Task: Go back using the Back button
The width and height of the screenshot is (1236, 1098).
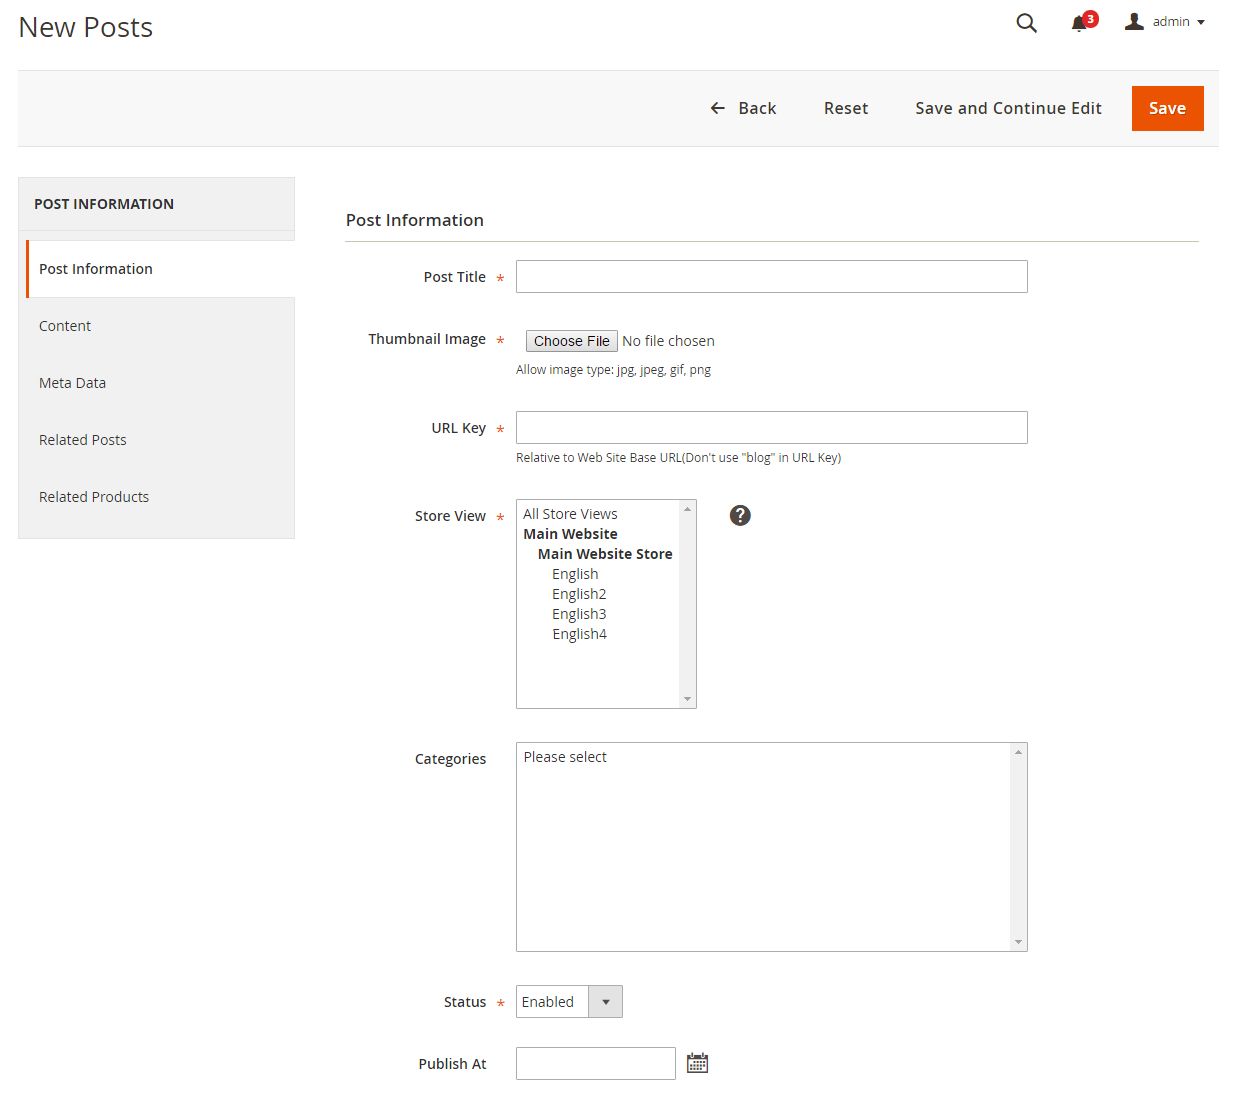Action: (x=743, y=108)
